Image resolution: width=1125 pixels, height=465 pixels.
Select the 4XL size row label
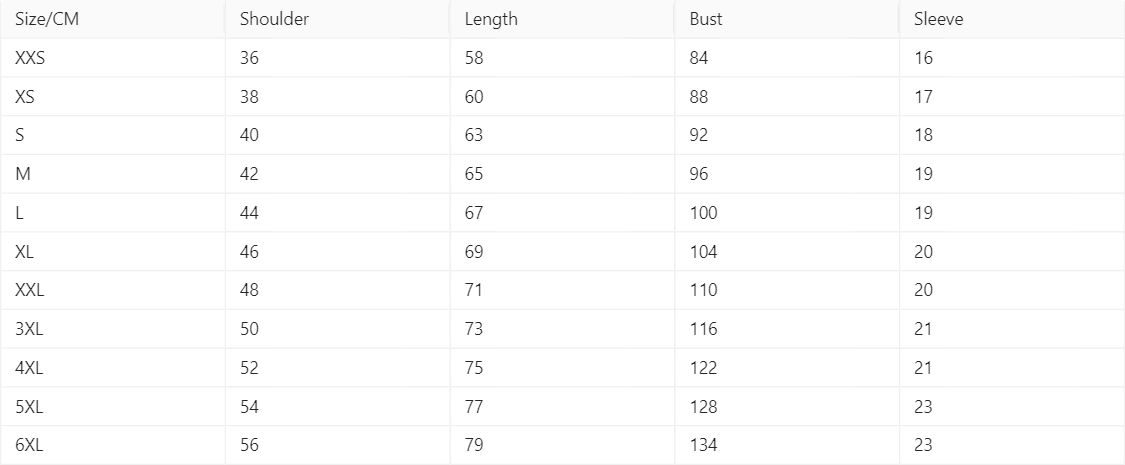click(x=28, y=368)
